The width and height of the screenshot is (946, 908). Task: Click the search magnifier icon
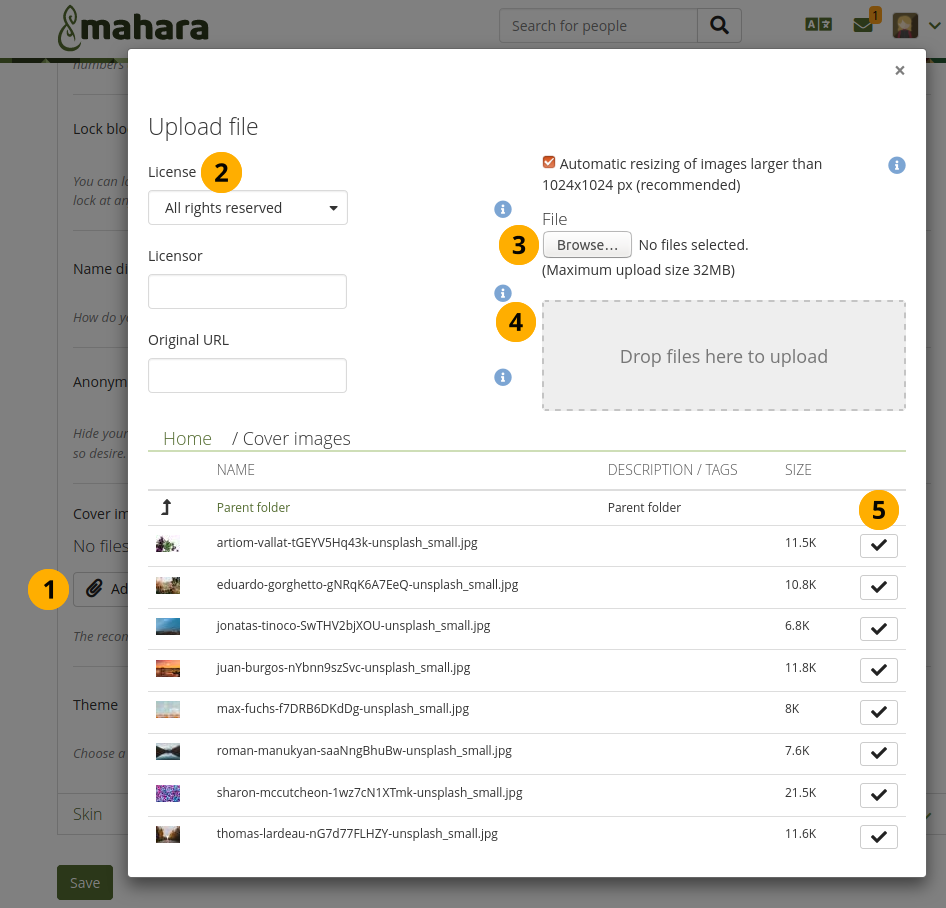click(719, 26)
